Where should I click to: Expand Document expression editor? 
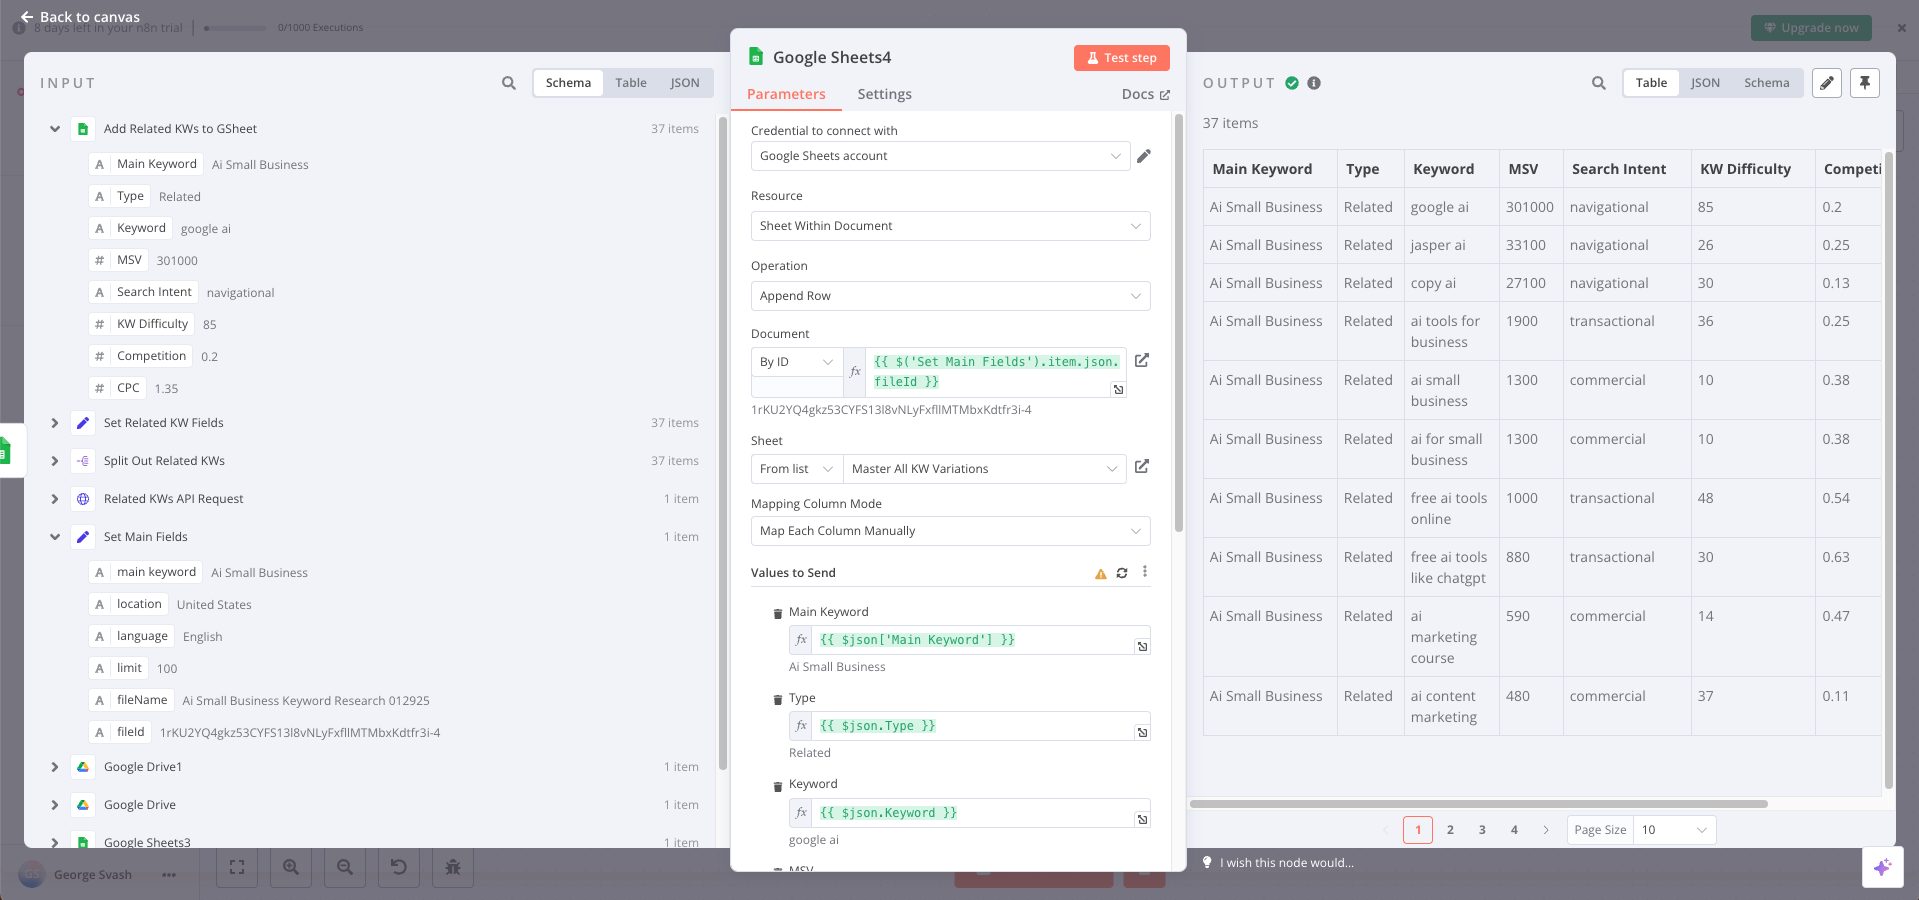(1118, 390)
